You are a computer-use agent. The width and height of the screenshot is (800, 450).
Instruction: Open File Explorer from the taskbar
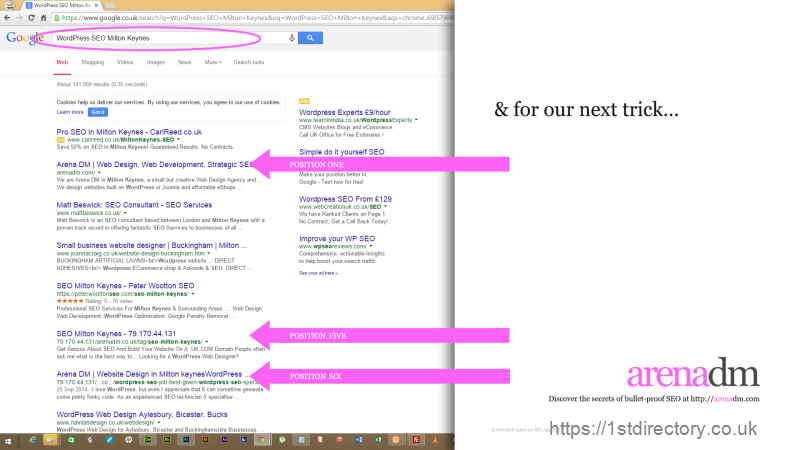(50, 440)
